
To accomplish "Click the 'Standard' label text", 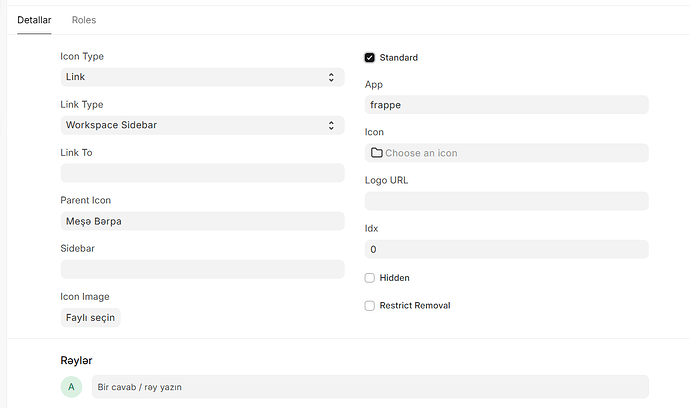I will pyautogui.click(x=399, y=58).
